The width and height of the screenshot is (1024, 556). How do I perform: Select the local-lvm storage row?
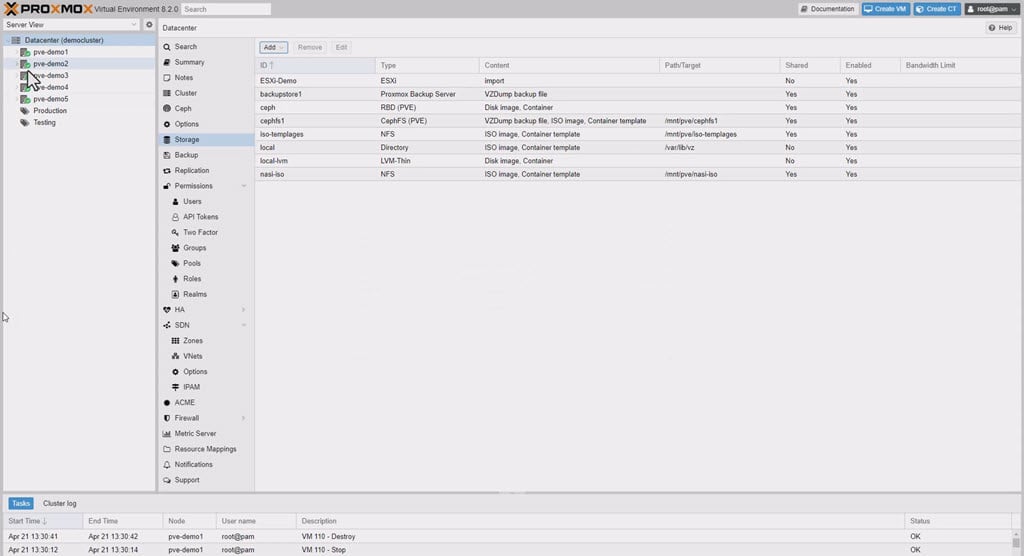(637, 161)
